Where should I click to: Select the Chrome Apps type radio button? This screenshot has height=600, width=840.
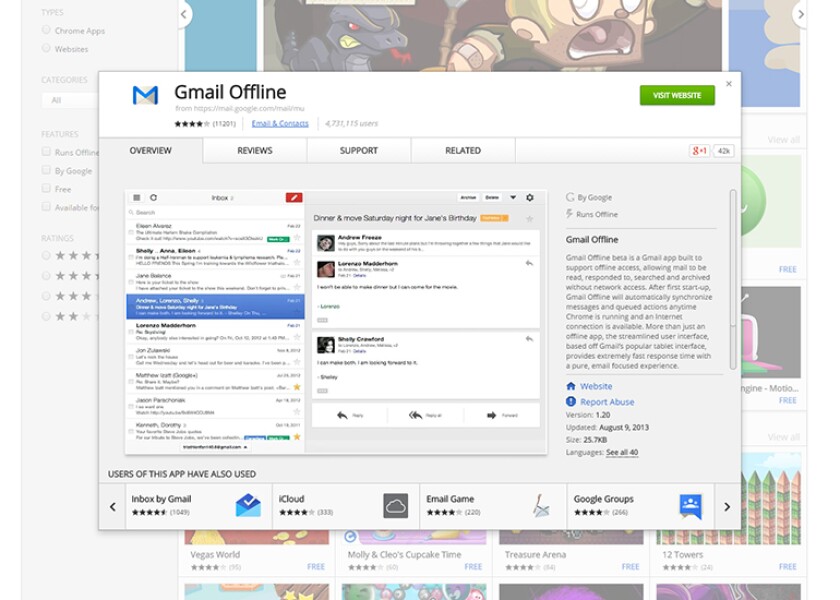click(x=46, y=30)
